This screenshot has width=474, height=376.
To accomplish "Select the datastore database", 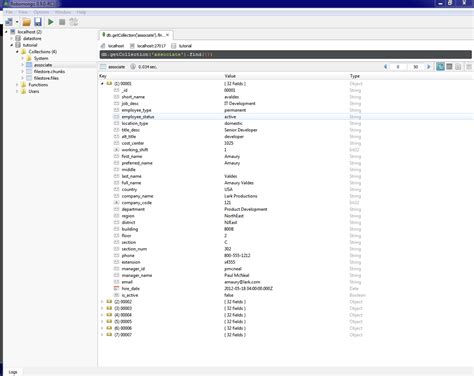I will (x=32, y=38).
